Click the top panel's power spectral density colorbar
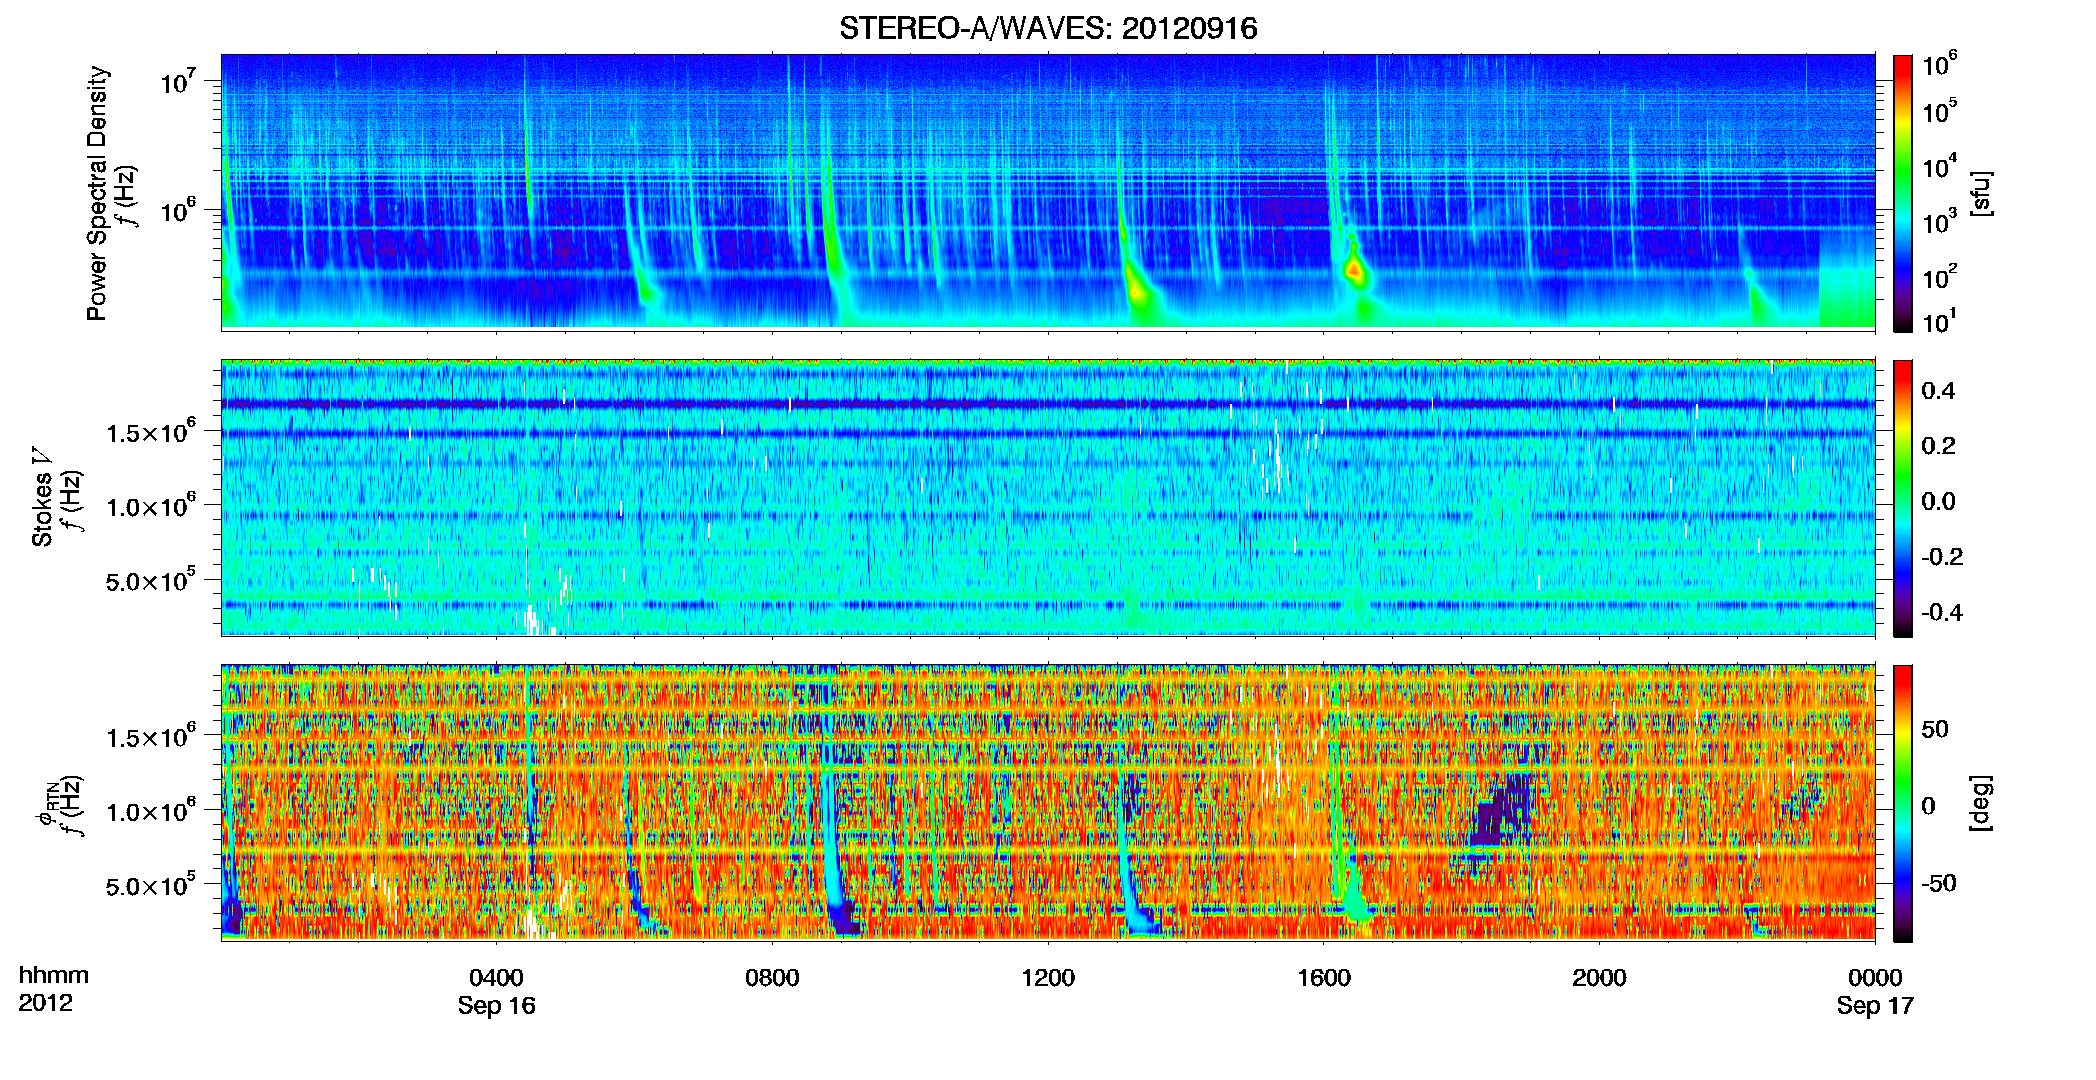This screenshot has width=2096, height=1080. [1903, 193]
